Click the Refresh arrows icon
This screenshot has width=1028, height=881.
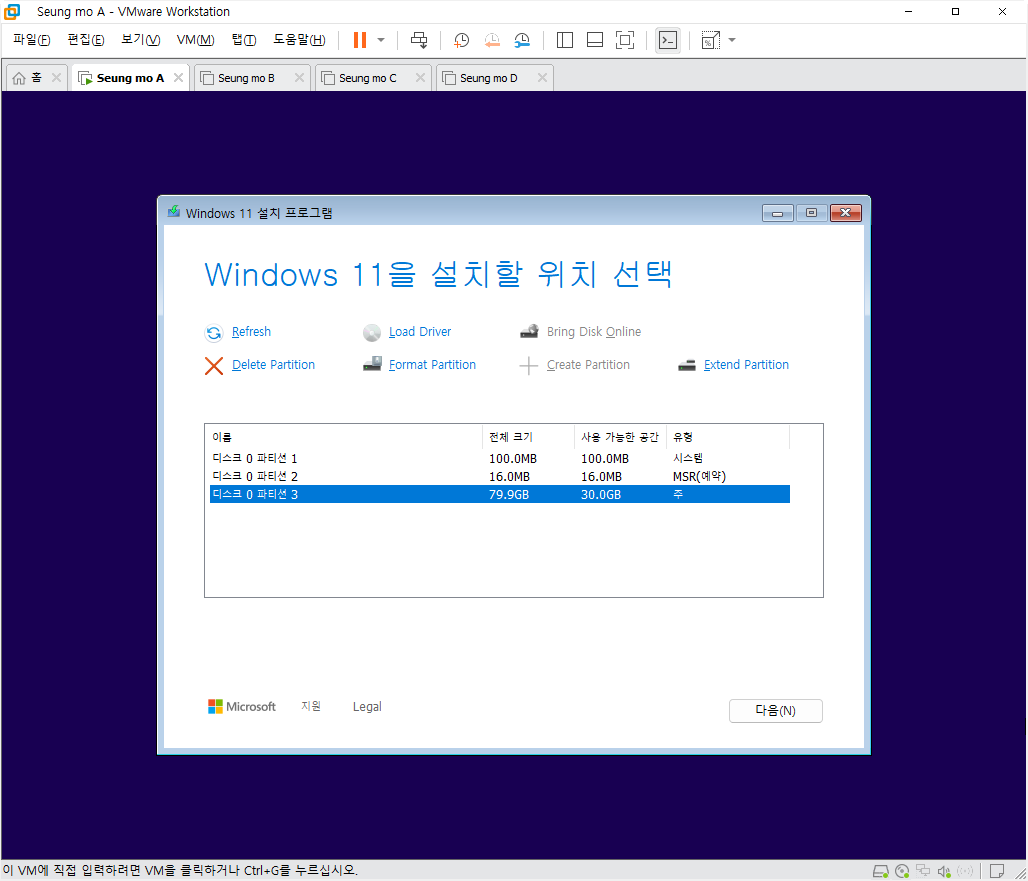coord(214,333)
